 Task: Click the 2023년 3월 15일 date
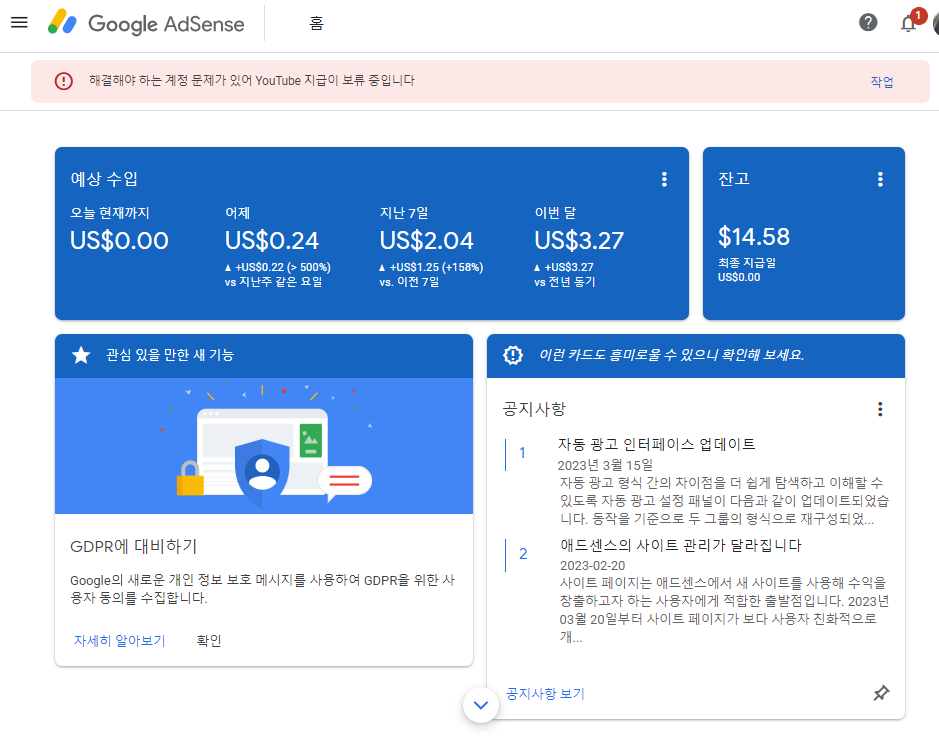tap(605, 465)
